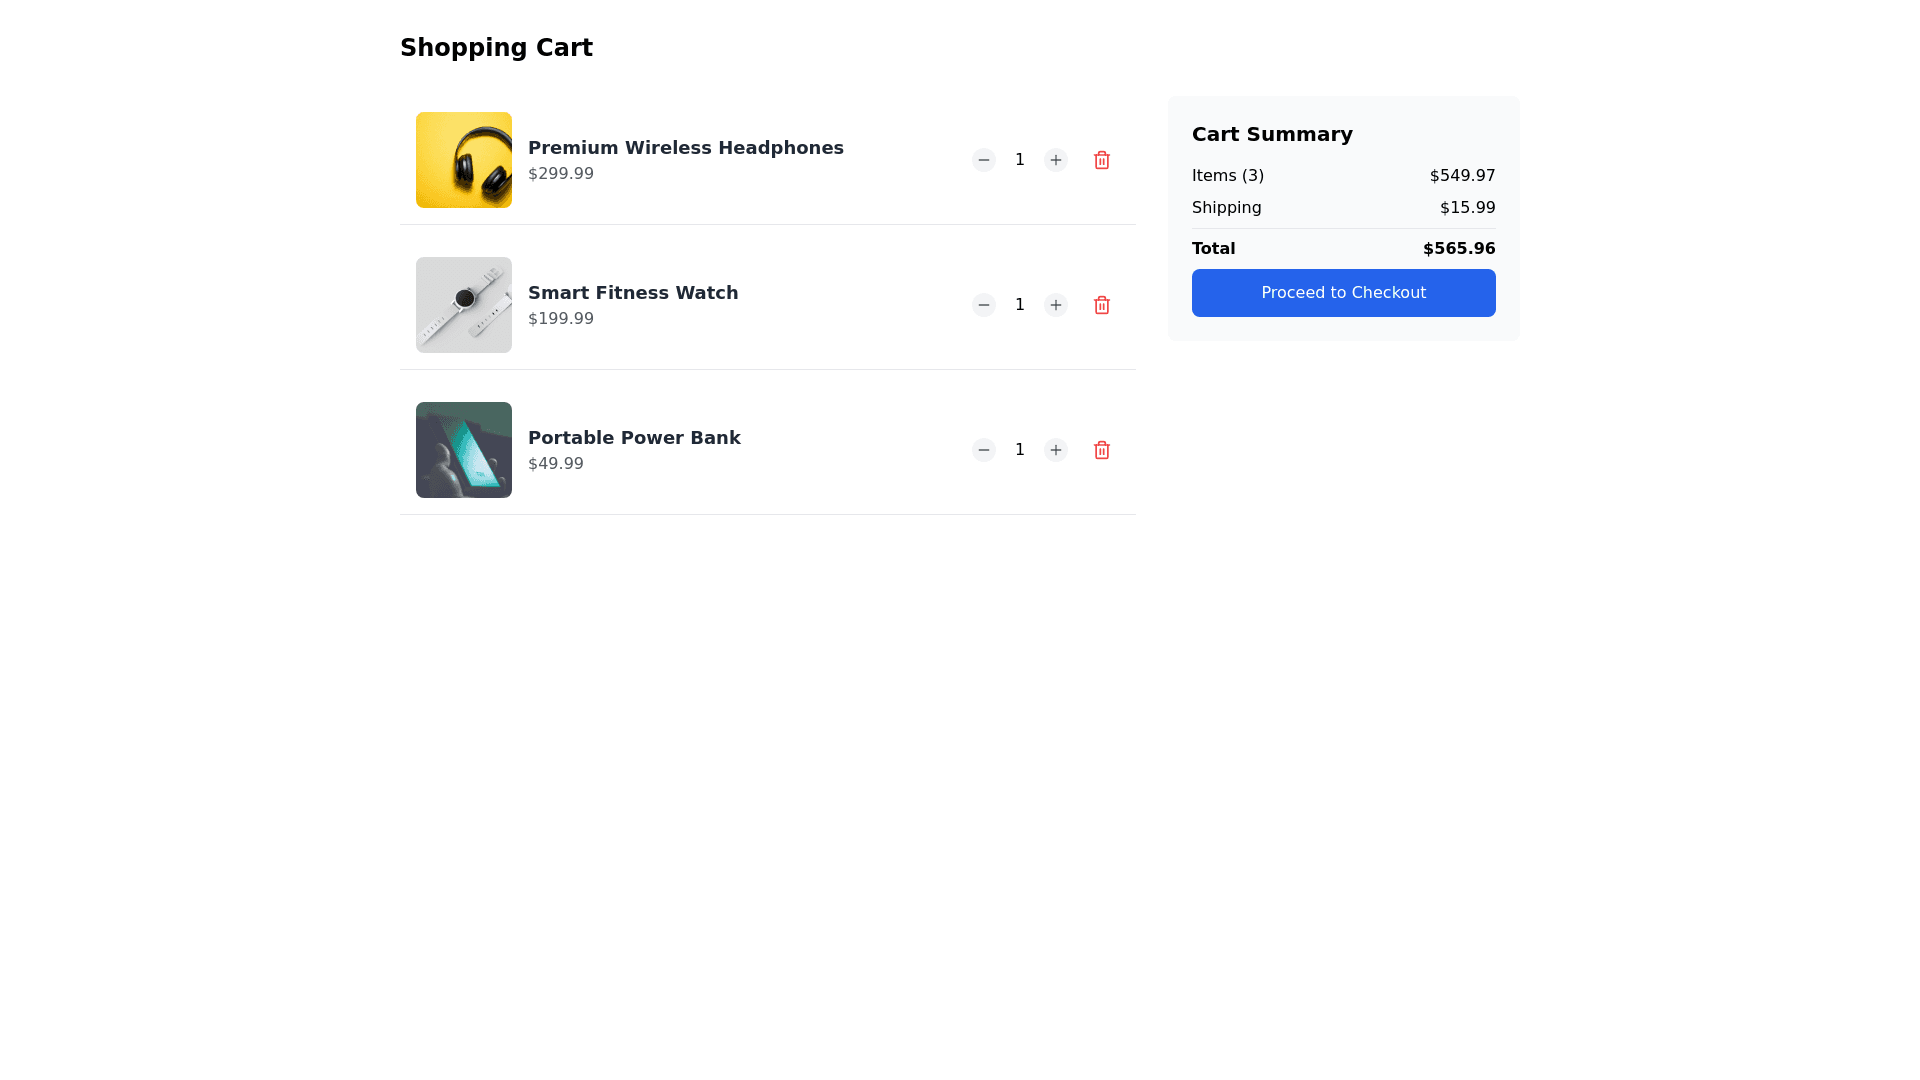Screen dimensions: 1920x1080
Task: Increase quantity of Premium Wireless Headphones
Action: (x=1056, y=160)
